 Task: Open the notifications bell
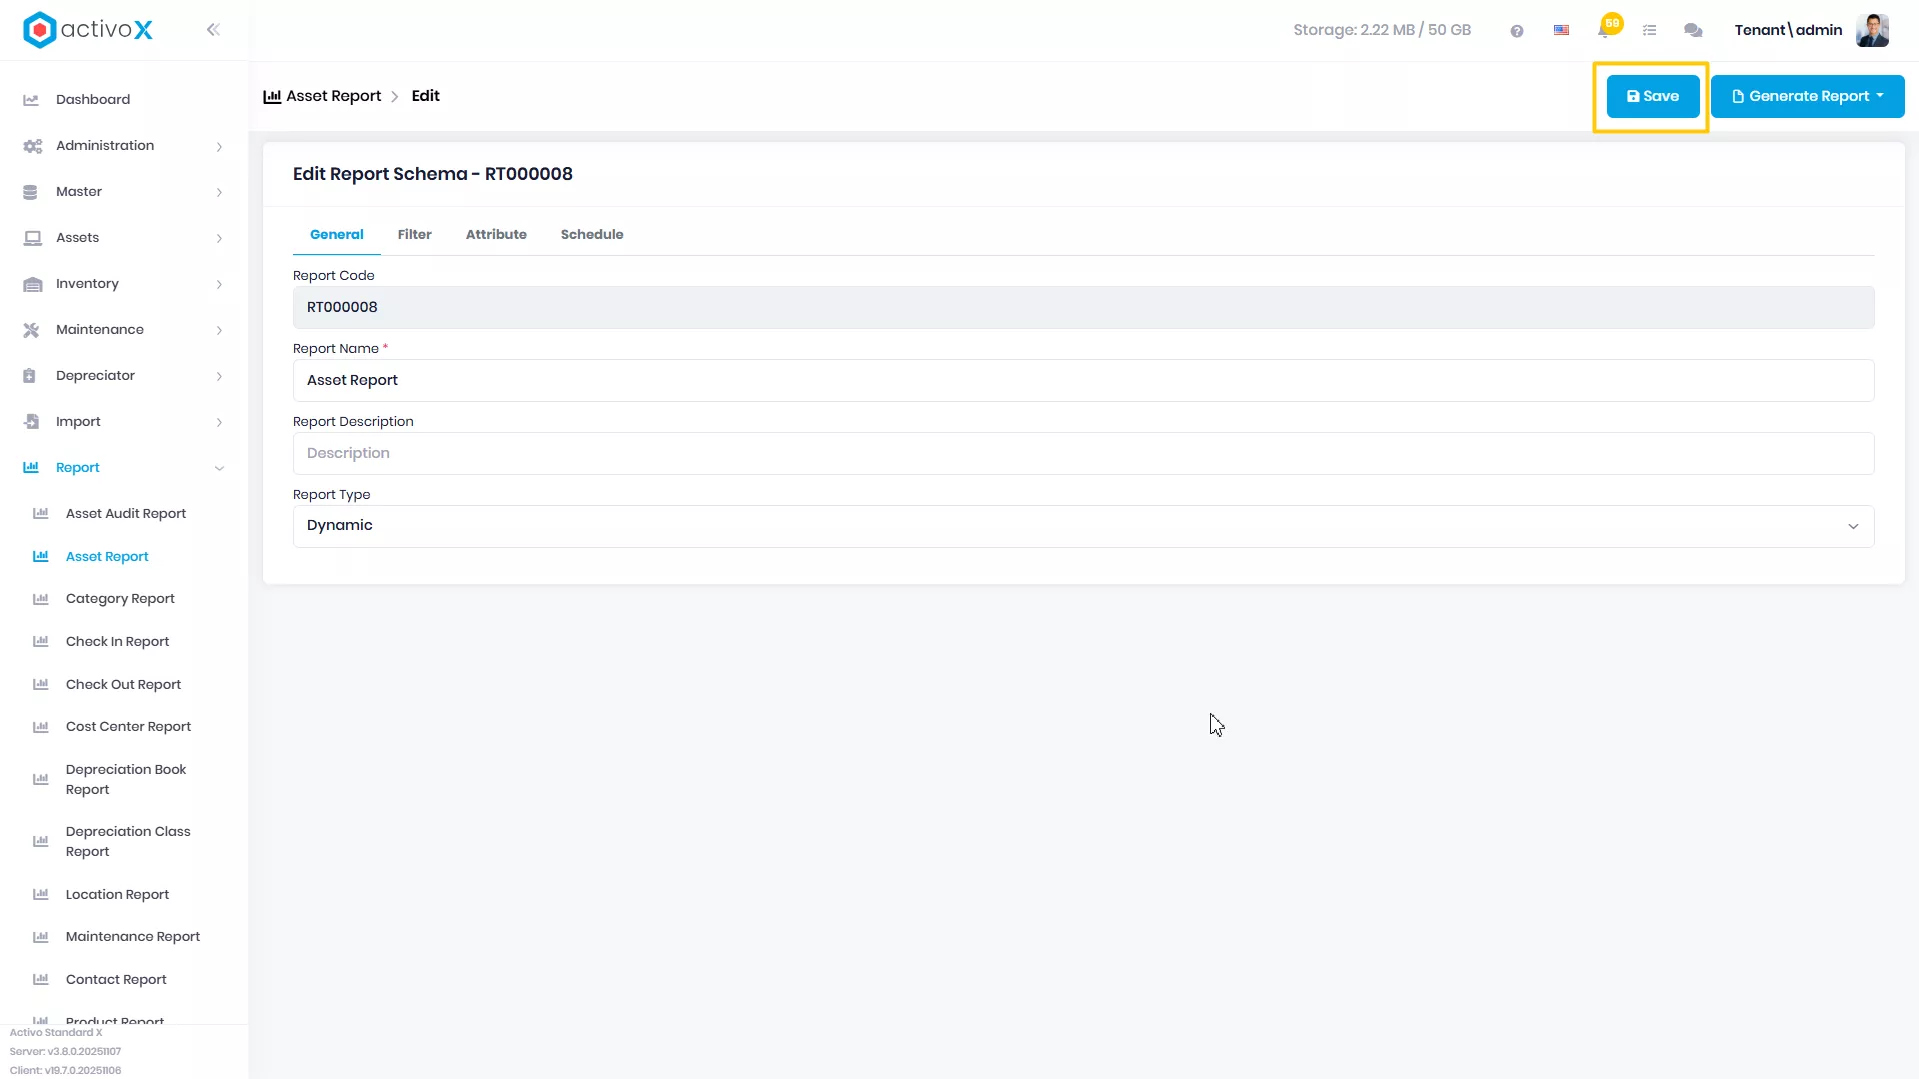tap(1605, 30)
